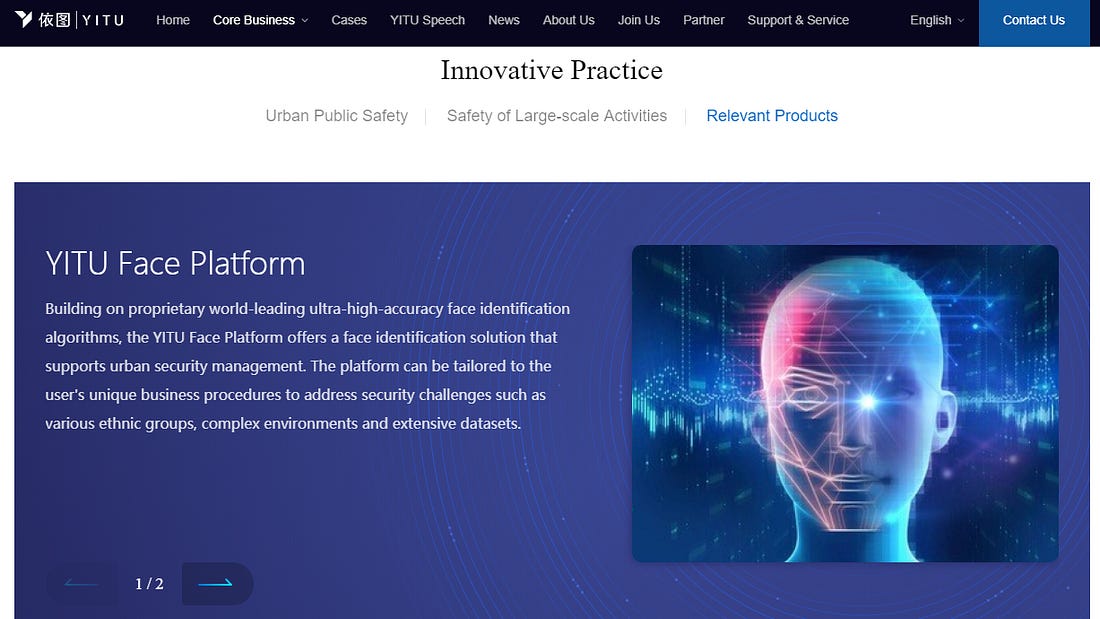Switch to Urban Public Safety tab
This screenshot has width=1100, height=619.
tap(337, 116)
